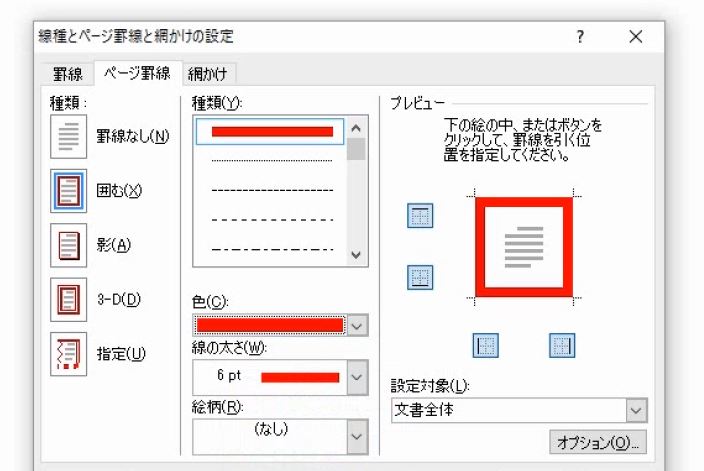This screenshot has width=704, height=471.
Task: Click the red color swatch in 色 field
Action: pyautogui.click(x=270, y=326)
